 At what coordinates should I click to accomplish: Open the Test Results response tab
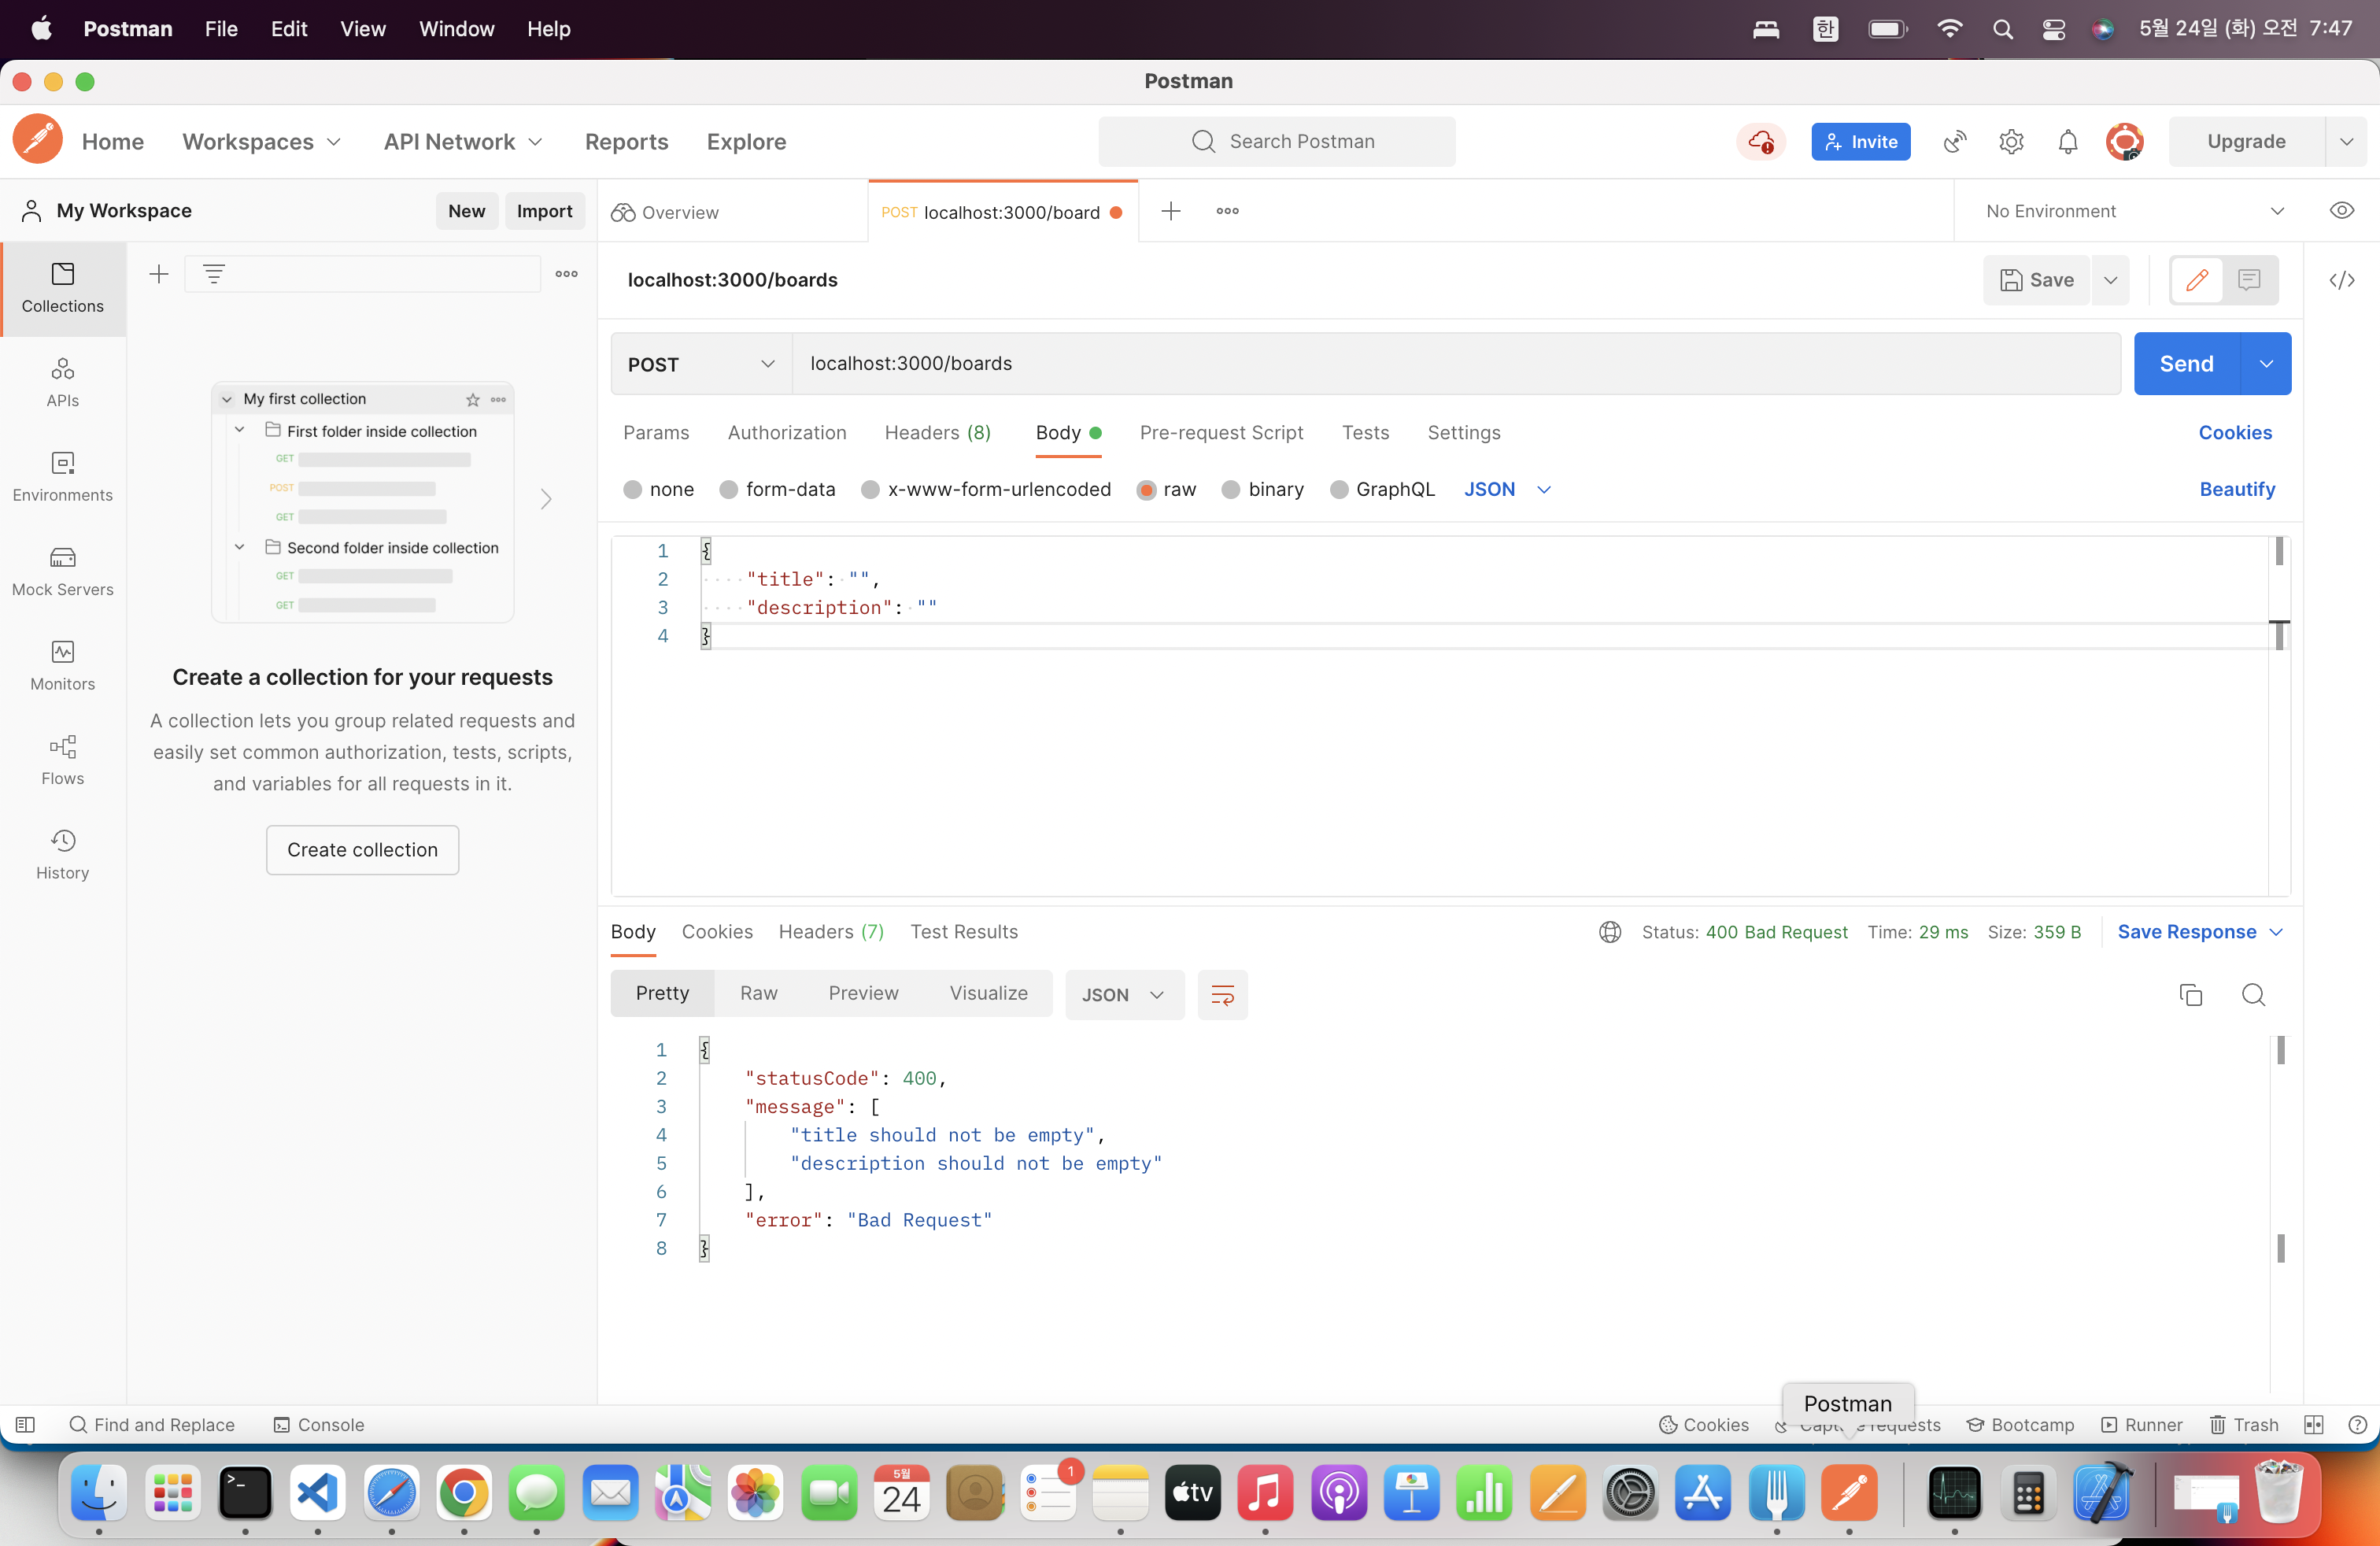click(x=963, y=931)
